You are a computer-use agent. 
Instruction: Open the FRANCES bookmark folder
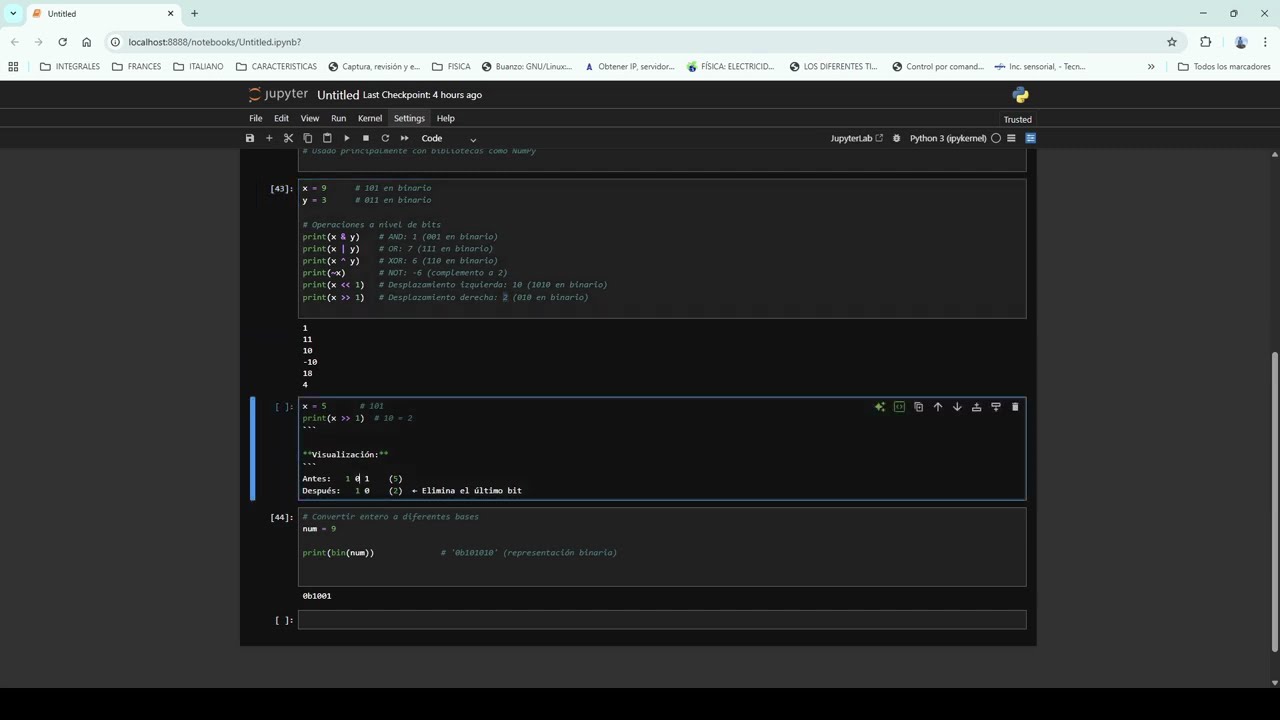tap(136, 67)
